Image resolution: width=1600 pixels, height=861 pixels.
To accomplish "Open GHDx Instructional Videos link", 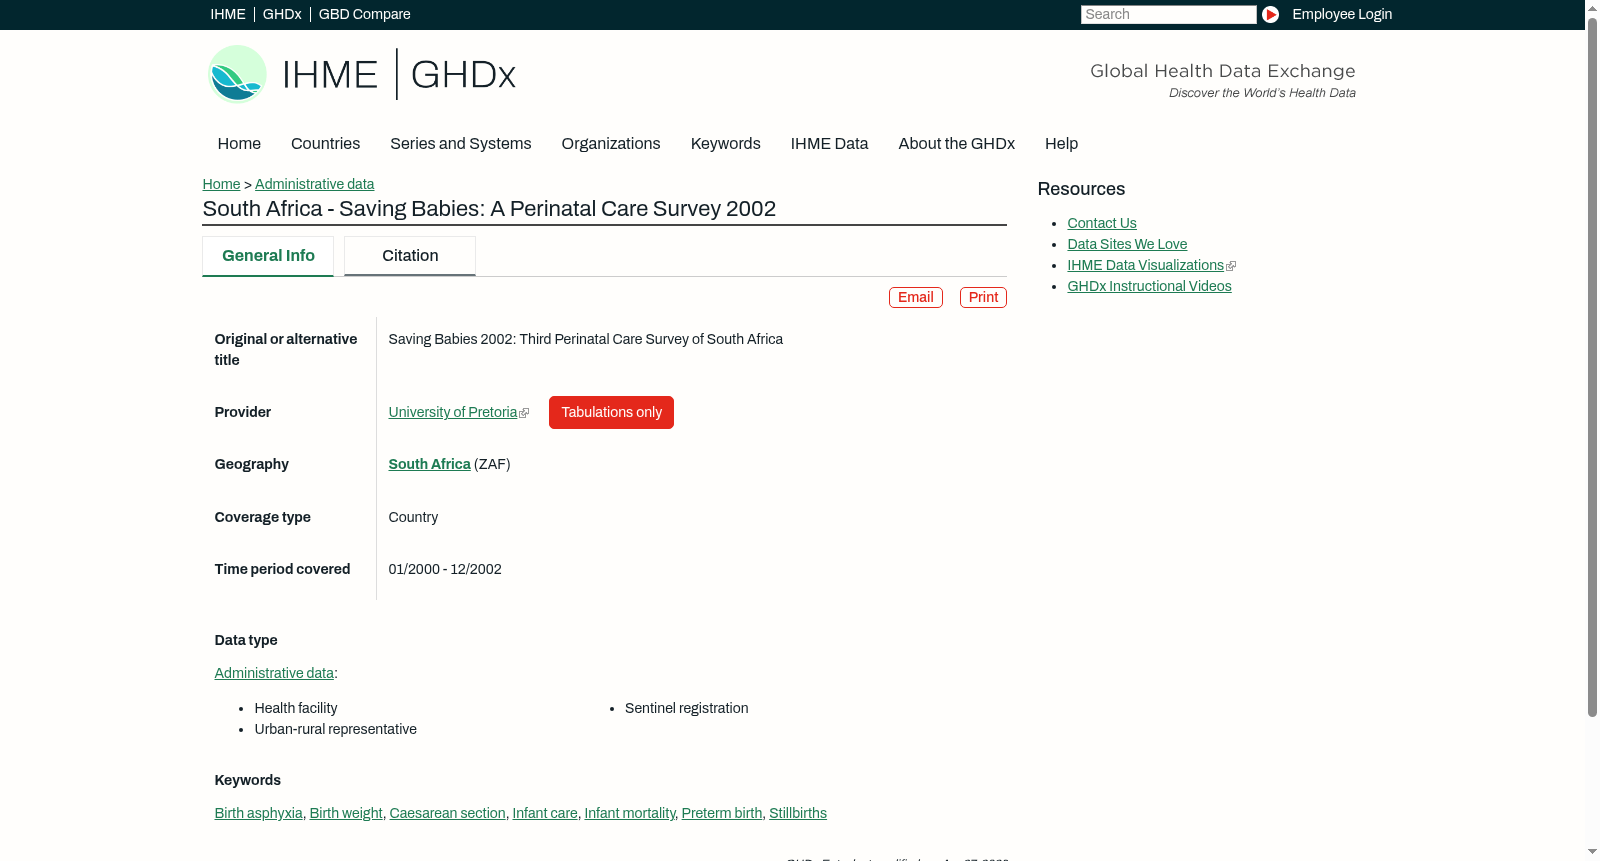I will pyautogui.click(x=1149, y=286).
